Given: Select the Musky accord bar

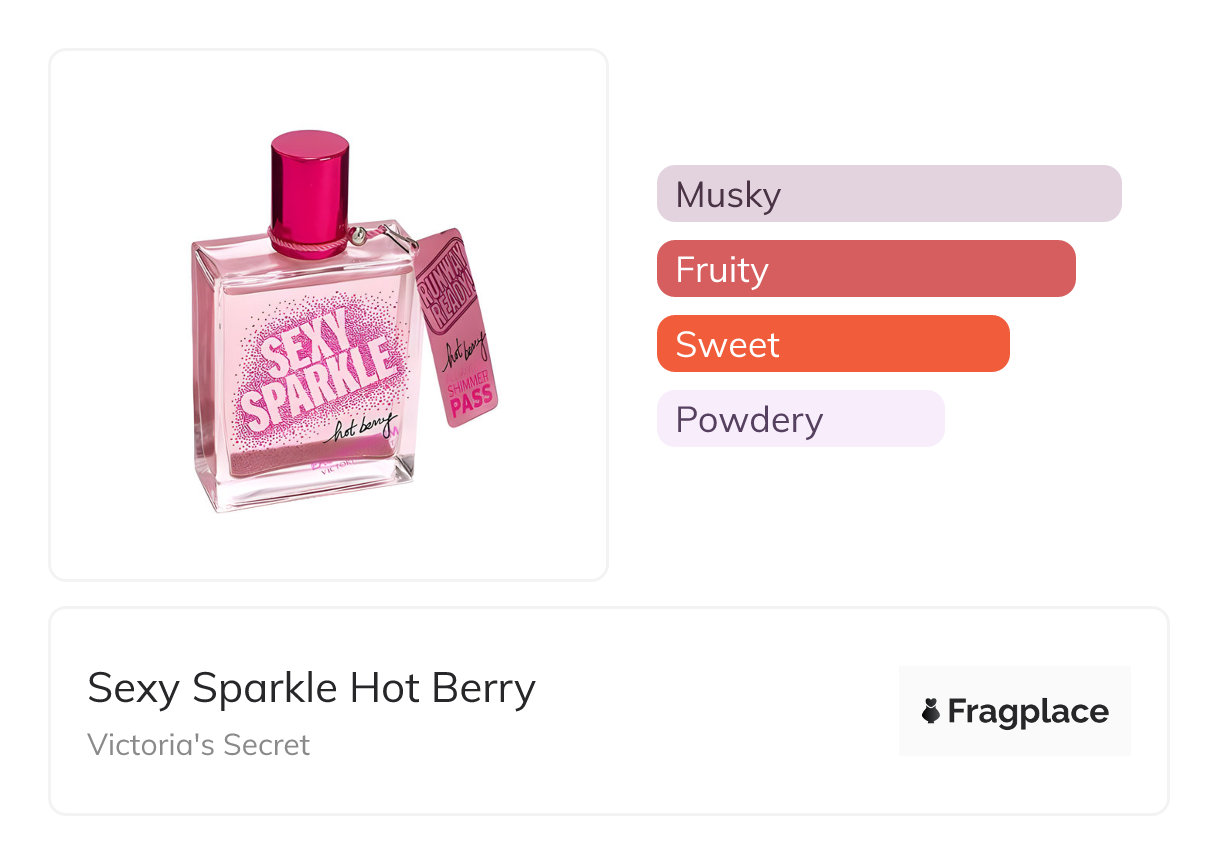Looking at the screenshot, I should click(888, 194).
